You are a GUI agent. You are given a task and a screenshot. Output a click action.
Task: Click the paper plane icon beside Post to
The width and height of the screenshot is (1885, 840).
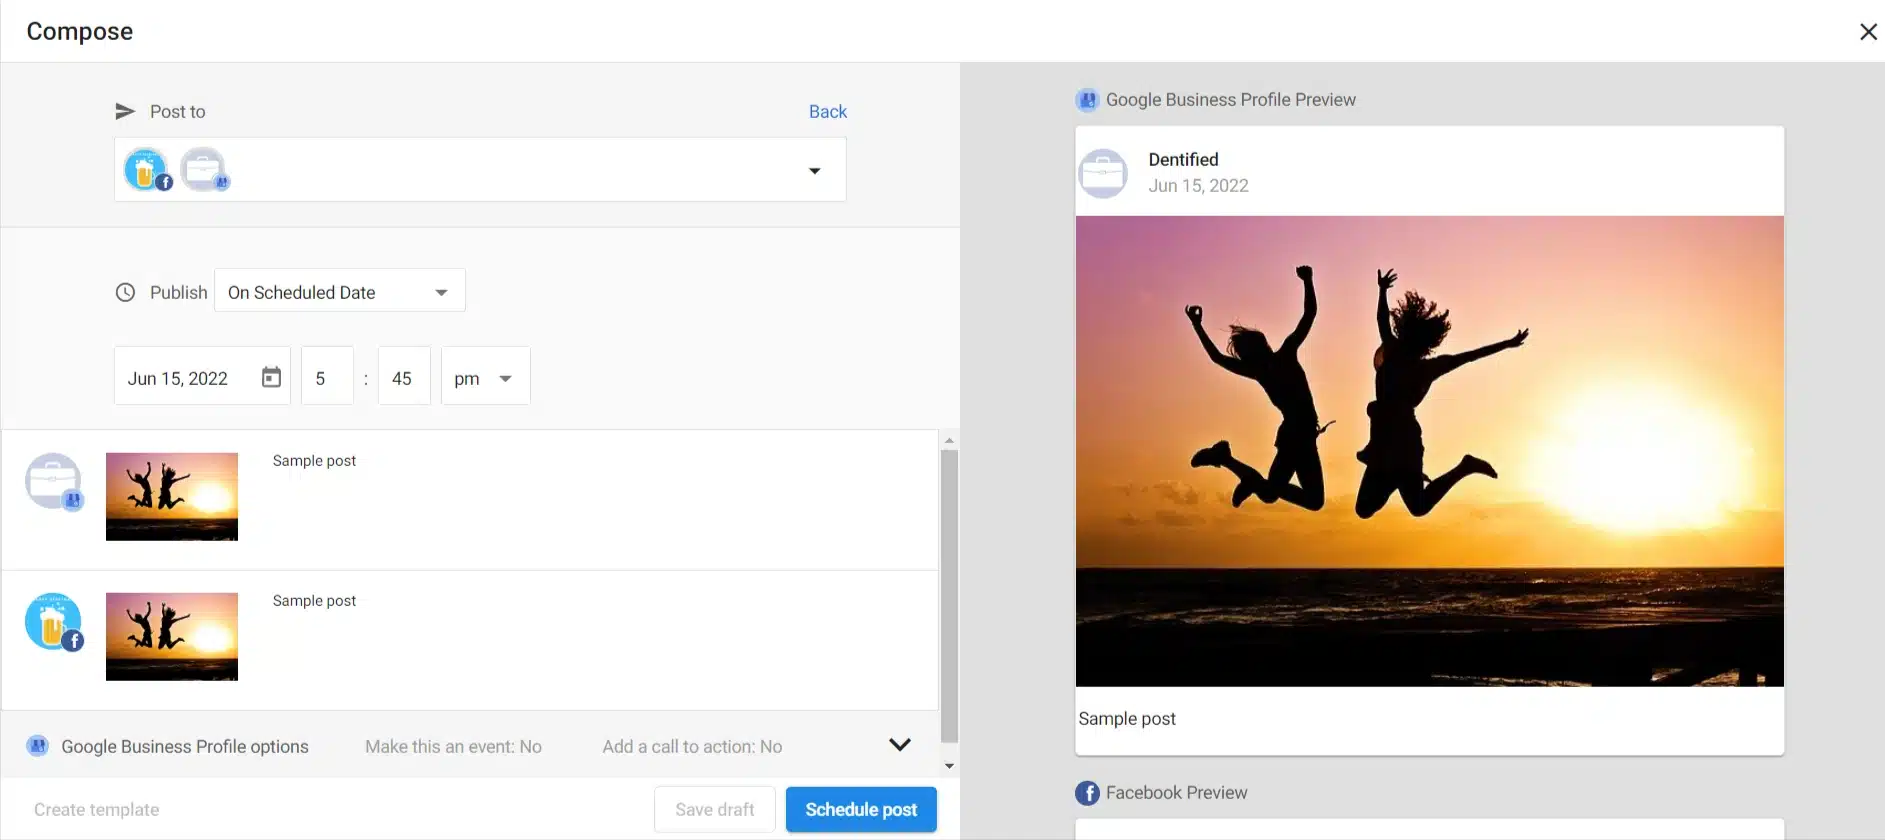coord(125,112)
